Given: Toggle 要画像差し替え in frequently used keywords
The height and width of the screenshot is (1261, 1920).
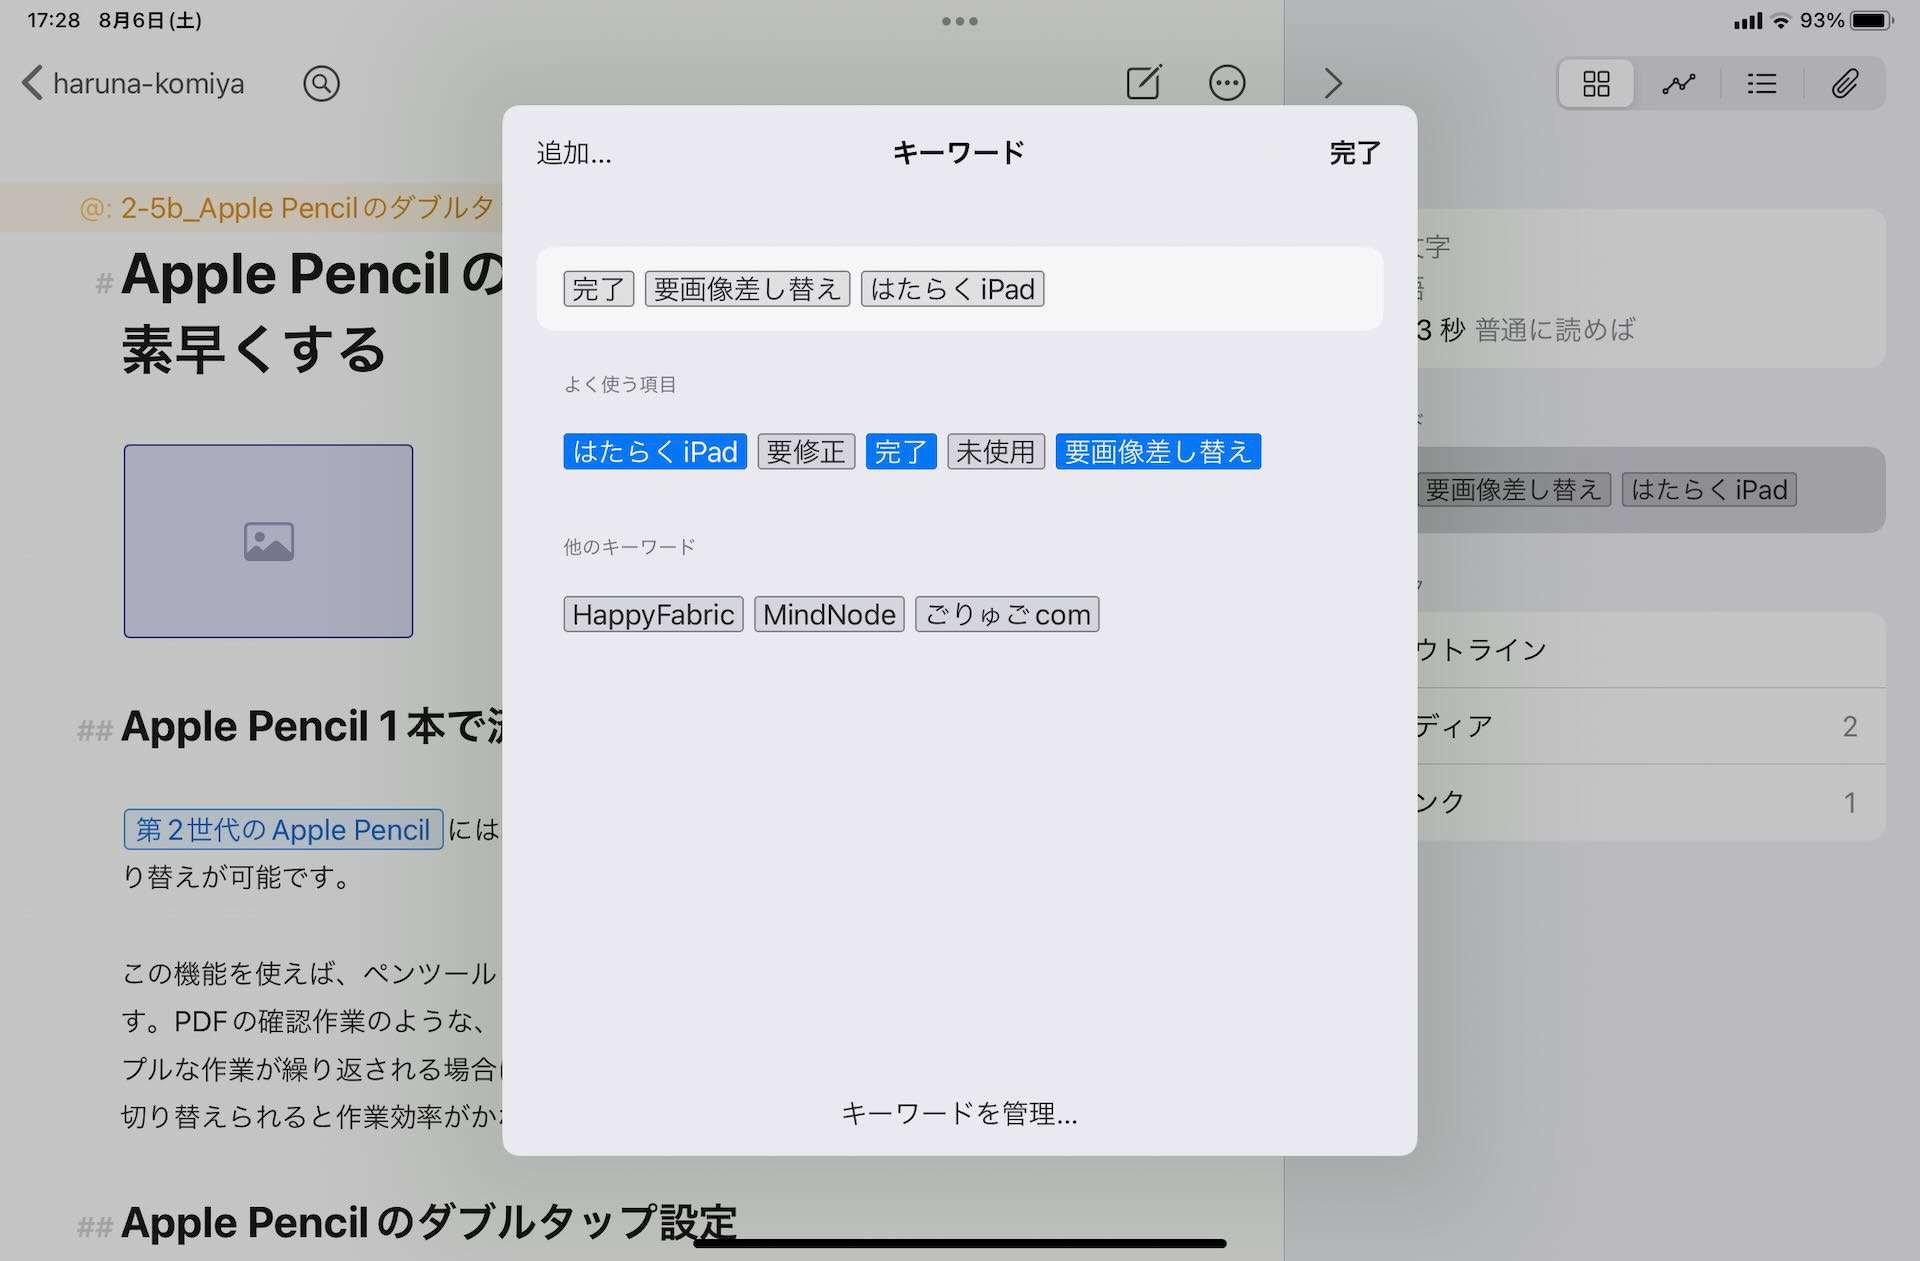Looking at the screenshot, I should point(1158,452).
